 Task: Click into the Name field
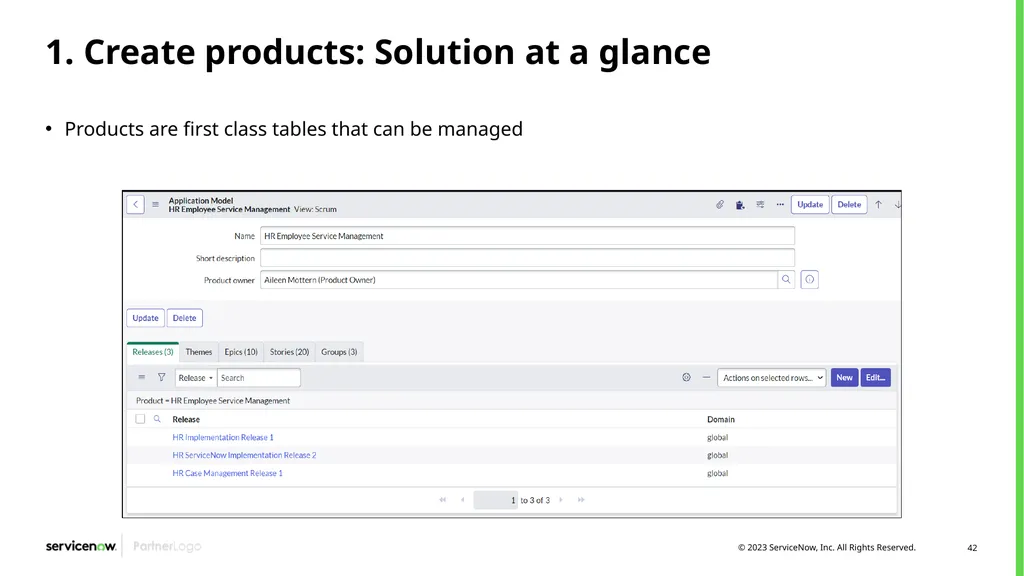527,236
